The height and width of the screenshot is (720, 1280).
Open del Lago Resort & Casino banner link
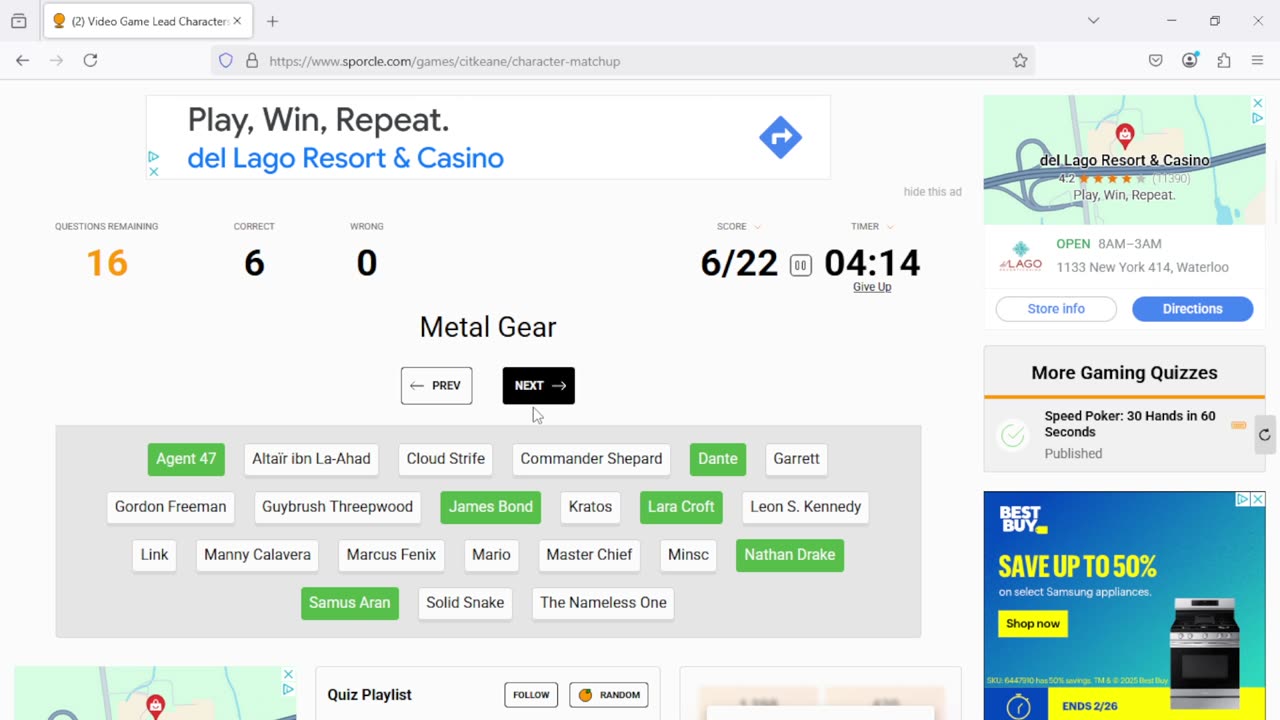345,158
